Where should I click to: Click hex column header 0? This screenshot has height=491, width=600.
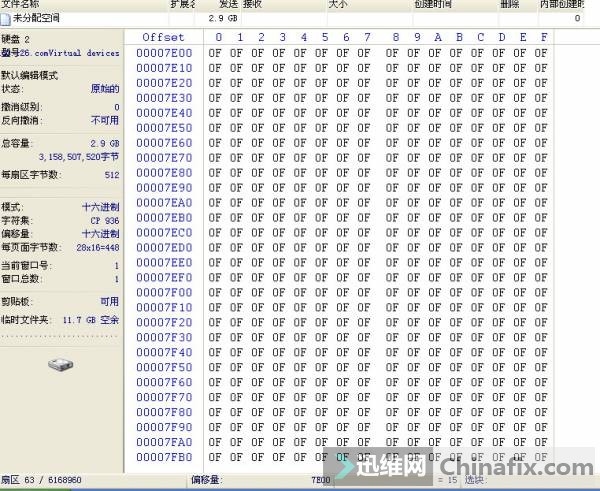point(218,37)
